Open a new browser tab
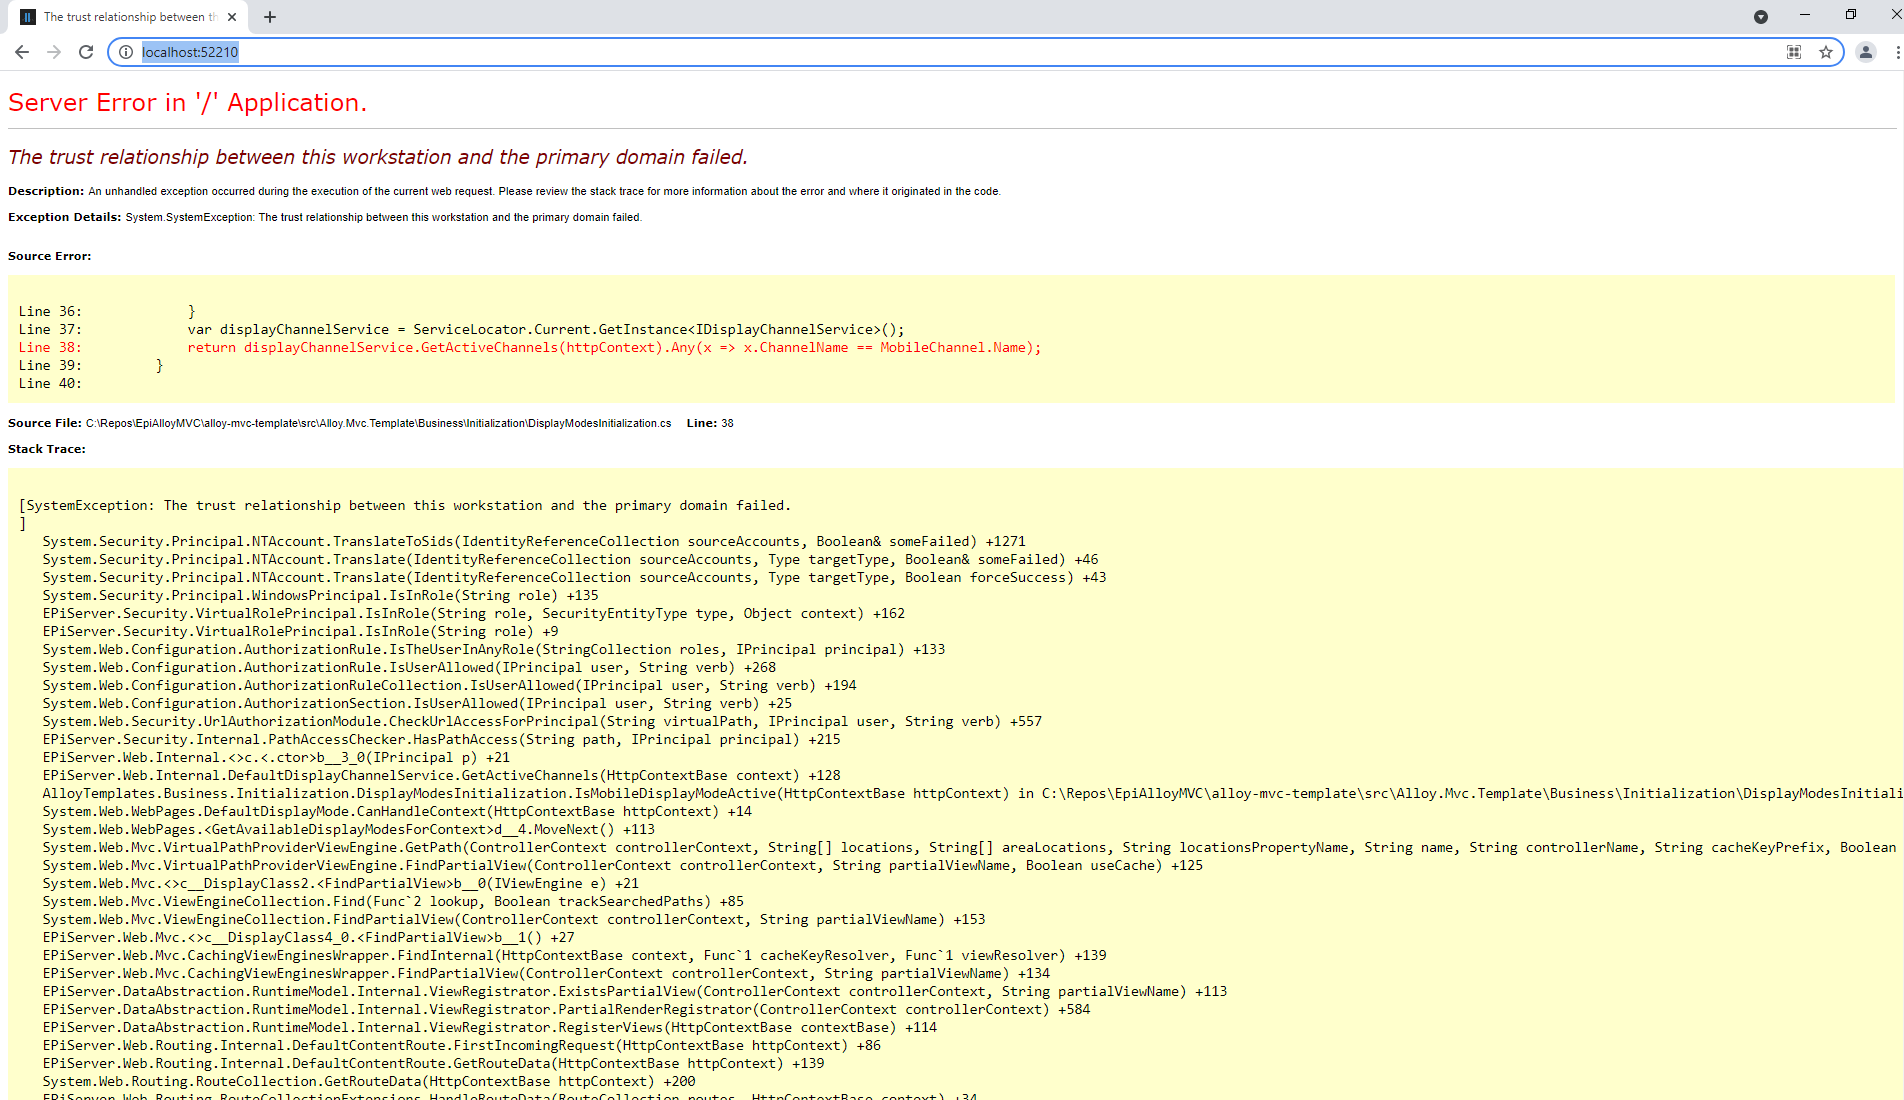 coord(269,17)
